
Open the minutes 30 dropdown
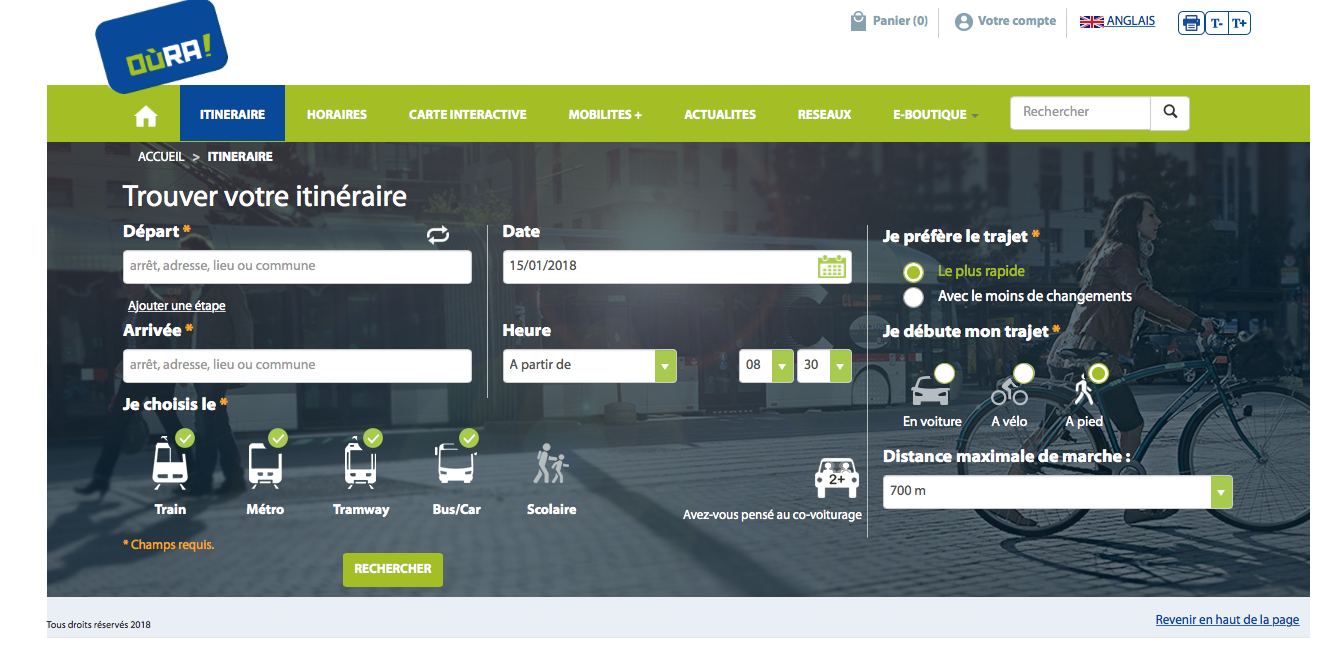tap(824, 365)
